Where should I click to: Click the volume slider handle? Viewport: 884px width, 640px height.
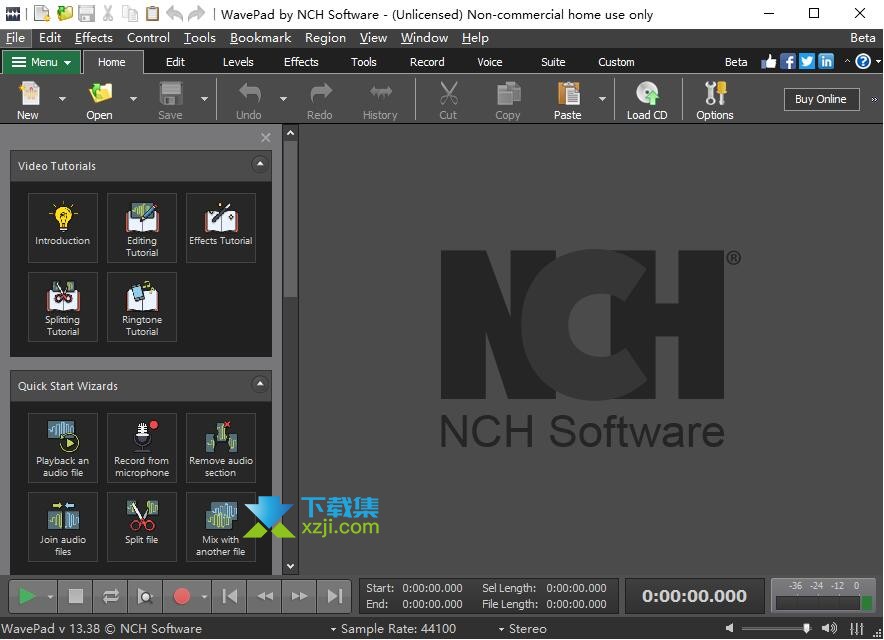pyautogui.click(x=806, y=628)
